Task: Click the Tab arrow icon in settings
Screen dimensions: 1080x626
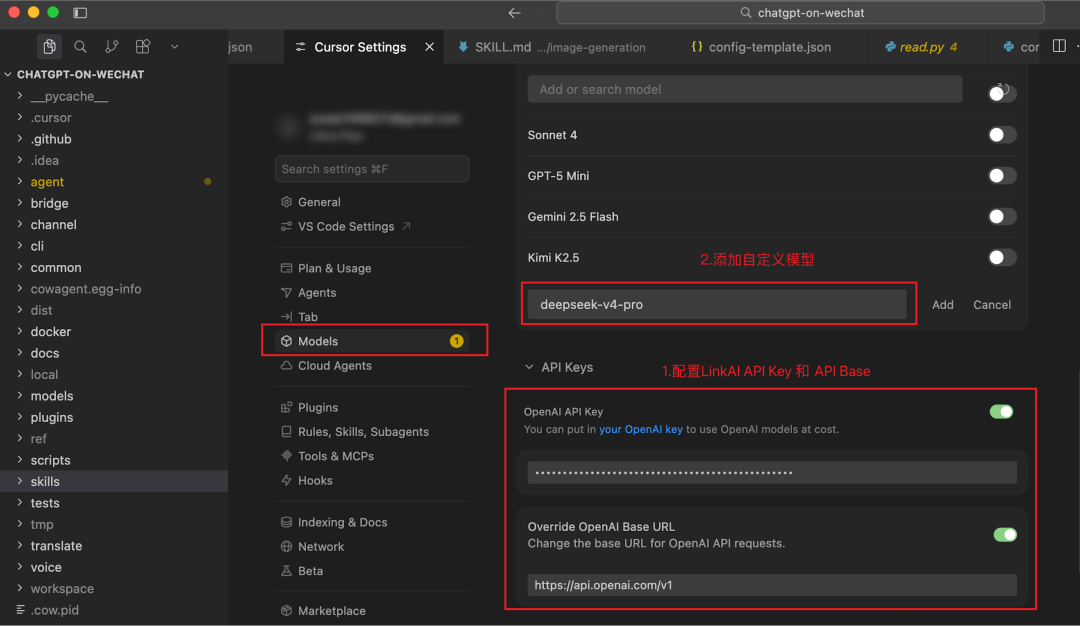Action: (x=287, y=317)
